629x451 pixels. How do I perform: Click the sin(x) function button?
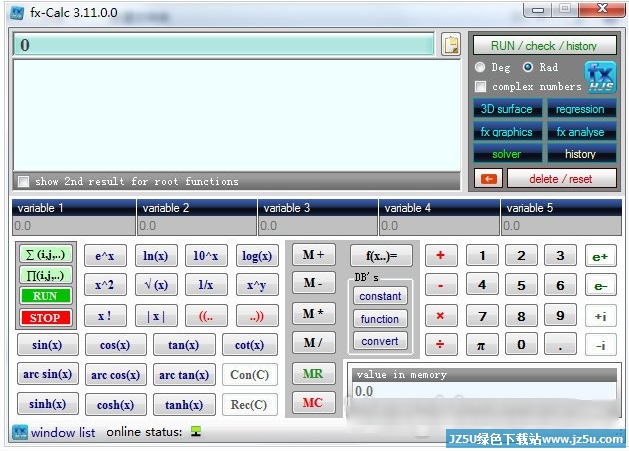[47, 345]
